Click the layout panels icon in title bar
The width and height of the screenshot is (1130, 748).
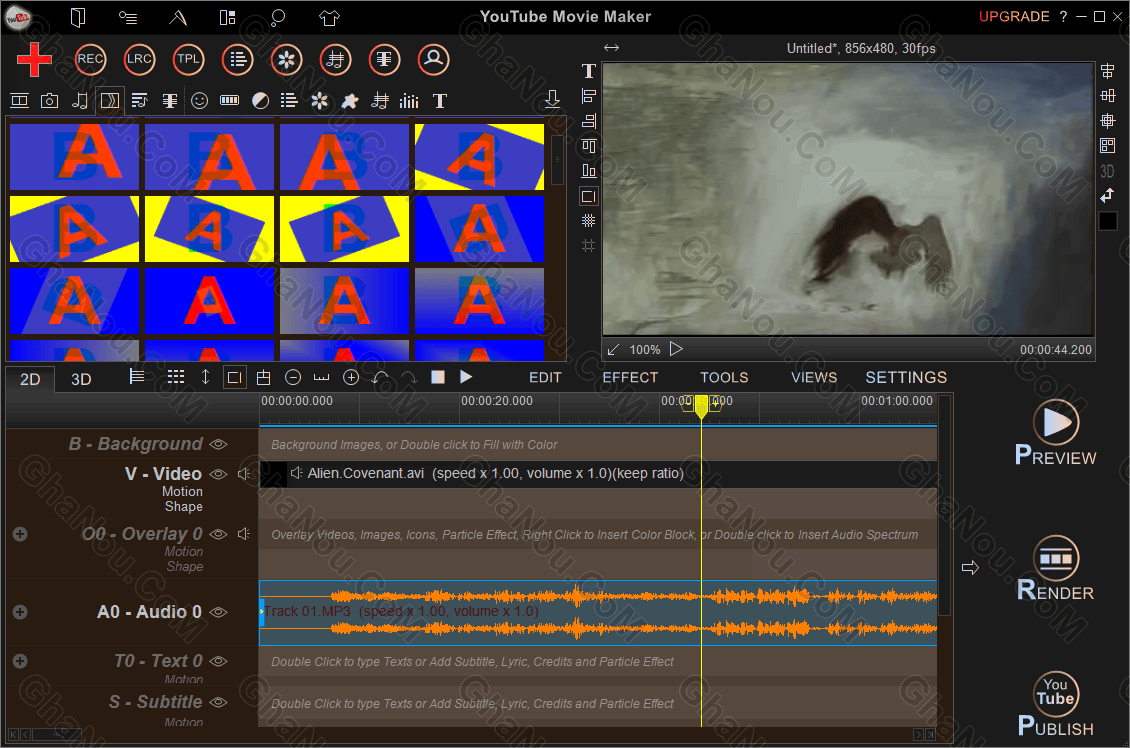pyautogui.click(x=228, y=17)
